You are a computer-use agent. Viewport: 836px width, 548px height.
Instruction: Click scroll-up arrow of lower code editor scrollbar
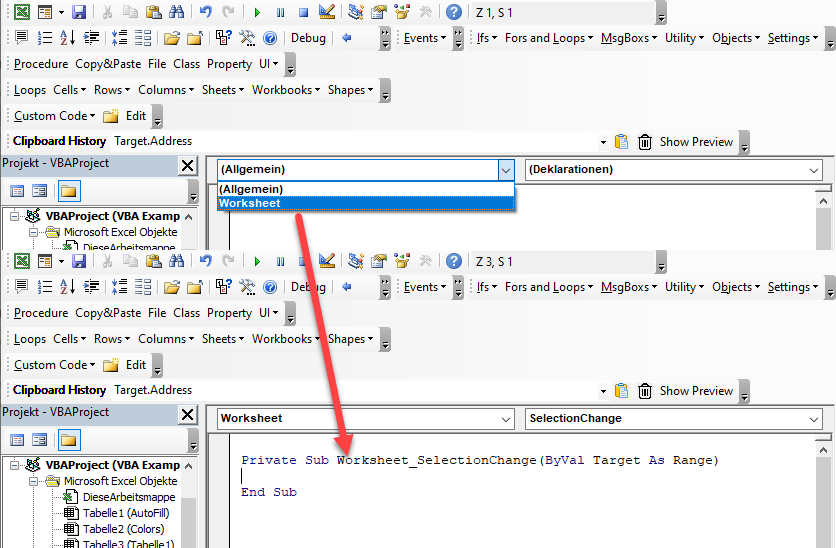tap(823, 450)
